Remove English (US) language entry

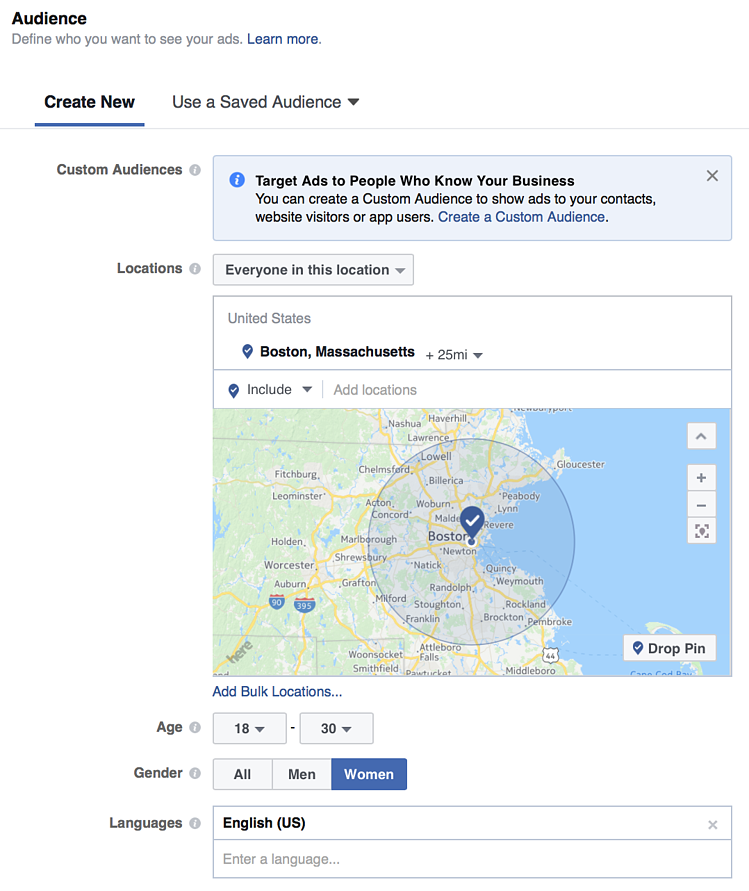pyautogui.click(x=712, y=825)
